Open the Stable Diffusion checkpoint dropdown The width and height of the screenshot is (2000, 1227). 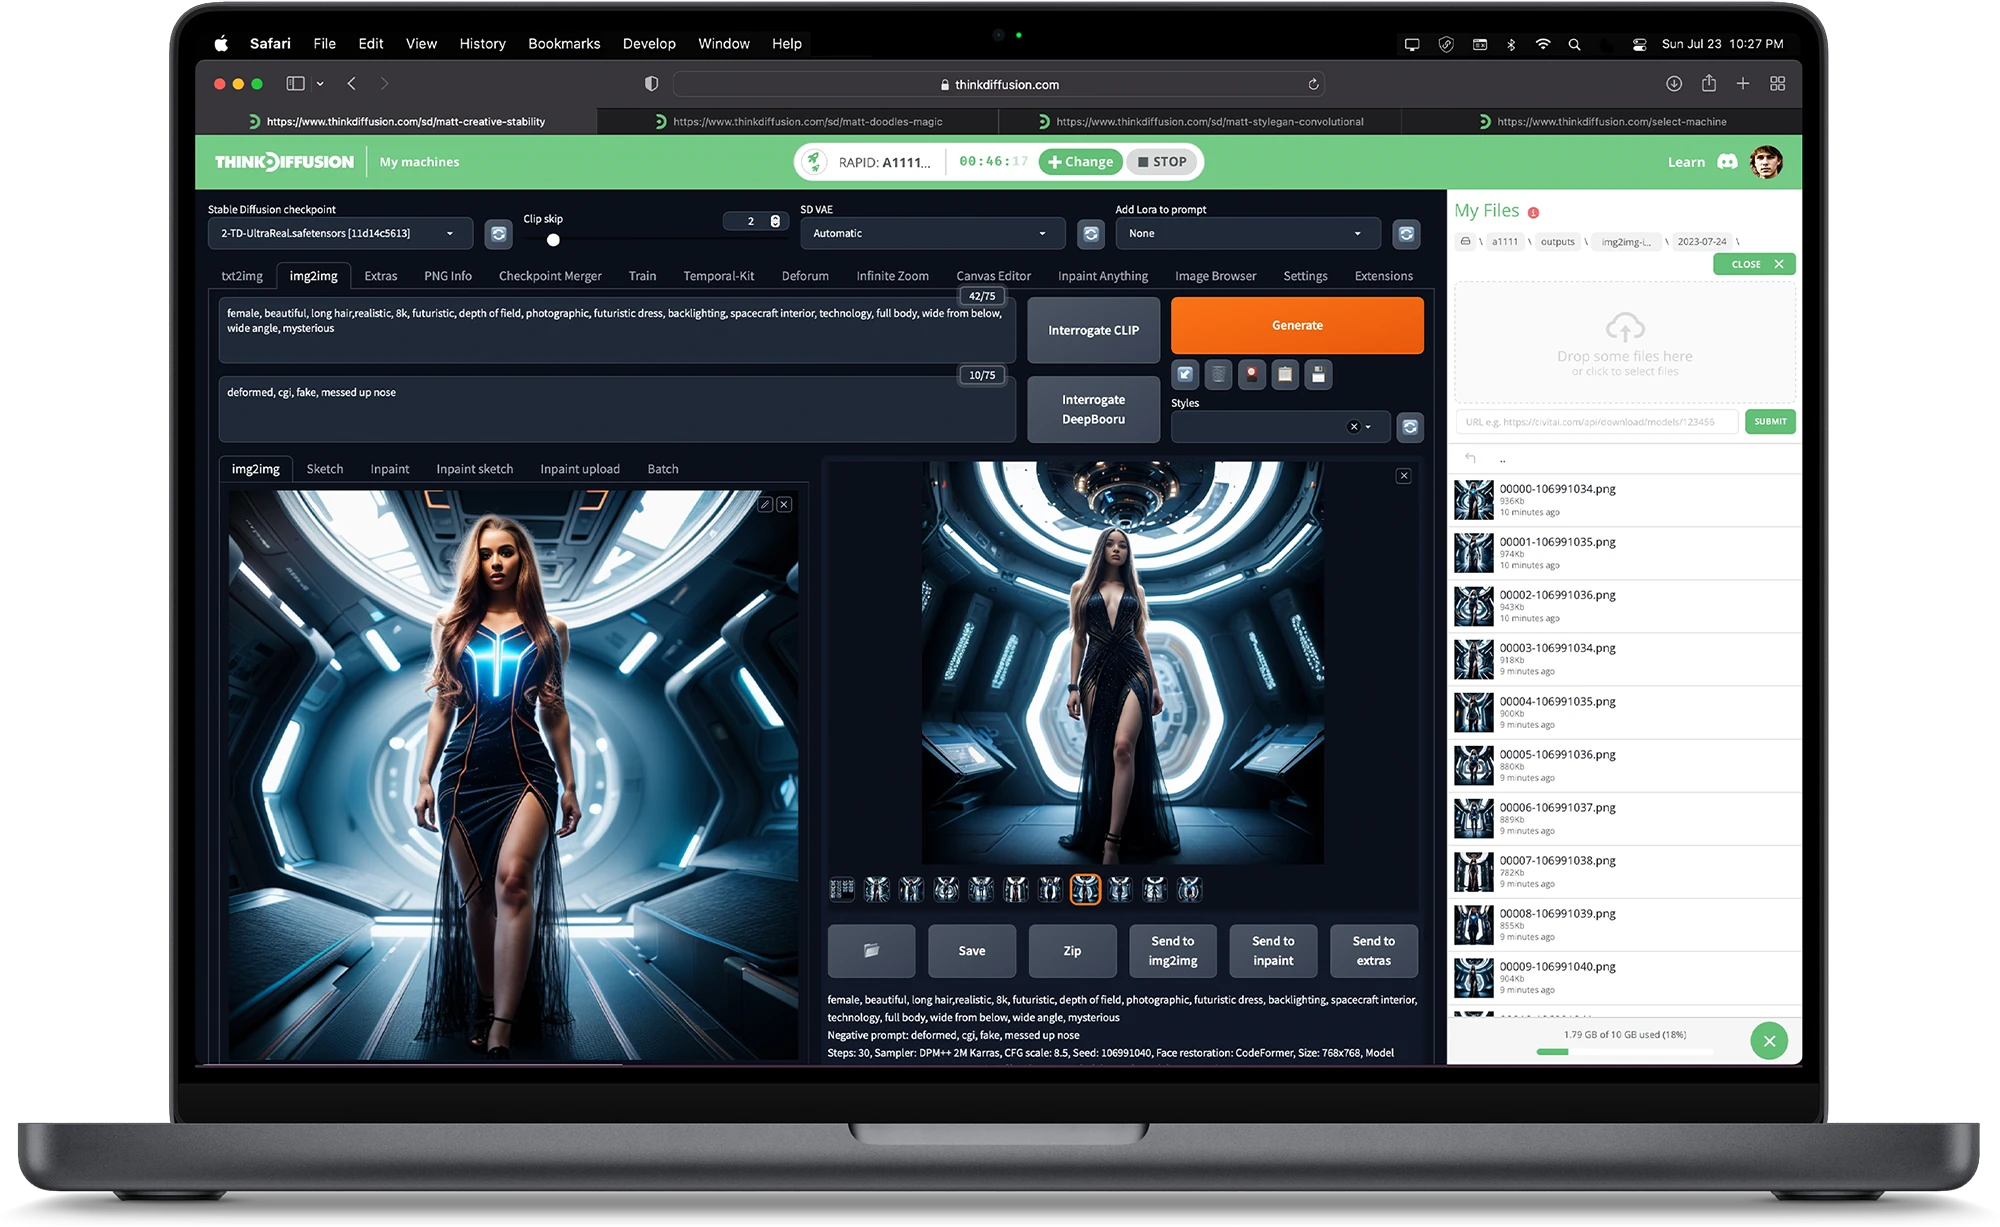coord(339,233)
